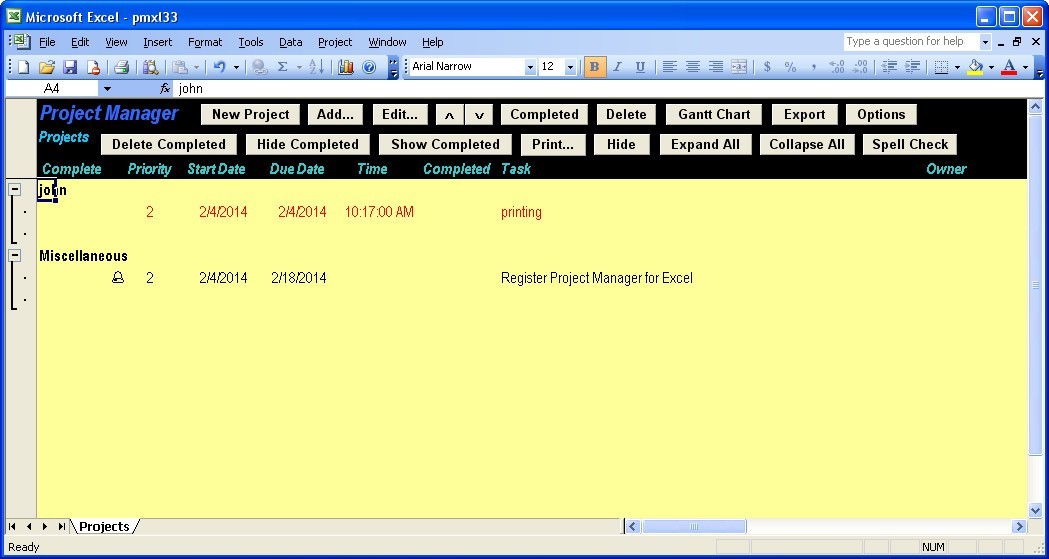Open the Borders dropdown arrow
The image size is (1049, 559).
point(957,67)
